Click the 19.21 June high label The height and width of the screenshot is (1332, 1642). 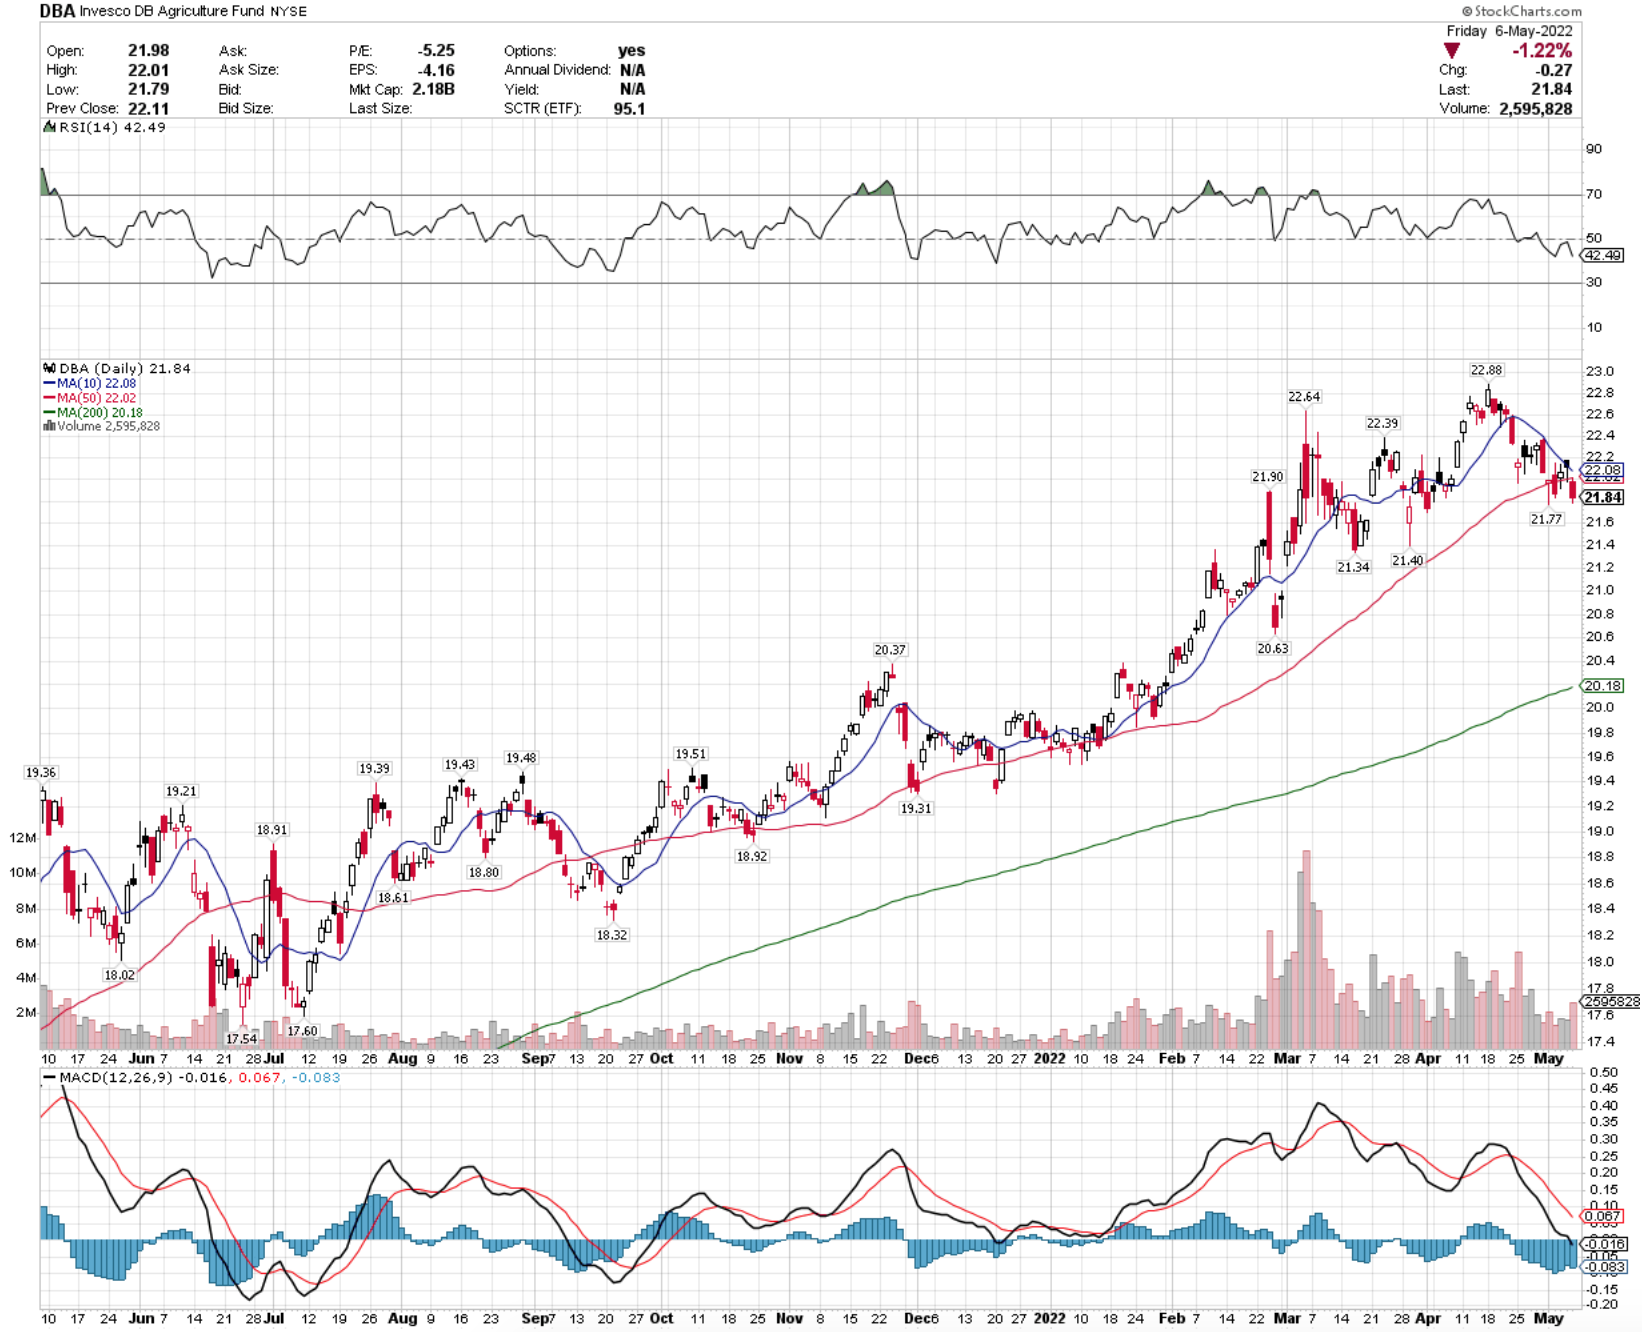181,791
